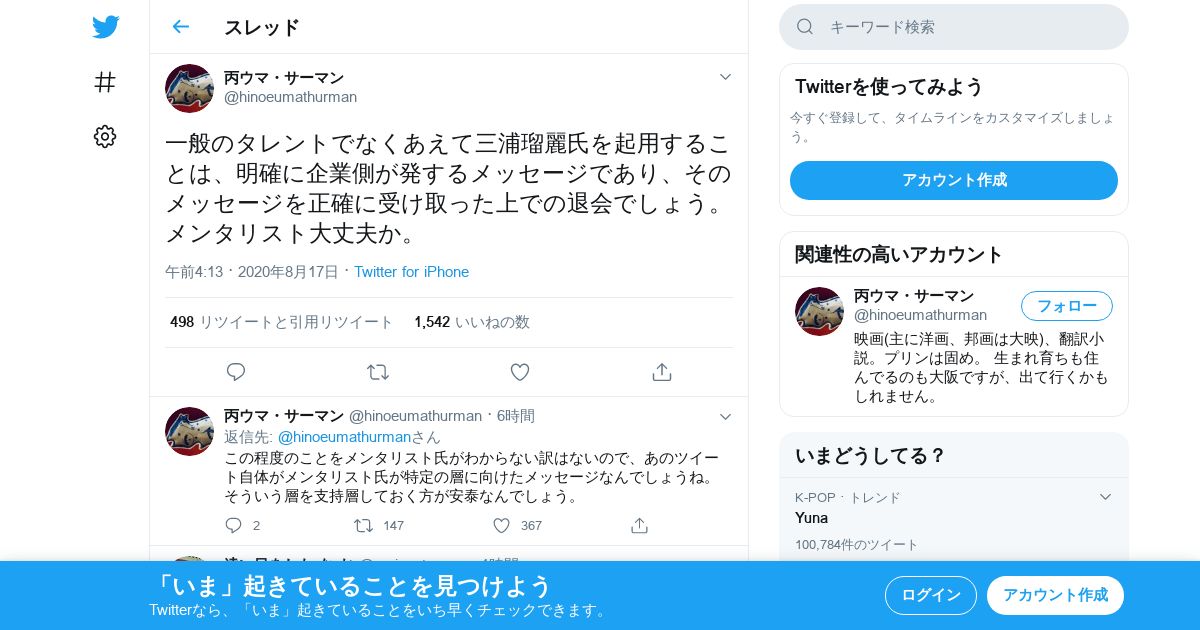This screenshot has width=1200, height=630.
Task: Open 498 retweets and quote retweets list
Action: click(x=282, y=322)
